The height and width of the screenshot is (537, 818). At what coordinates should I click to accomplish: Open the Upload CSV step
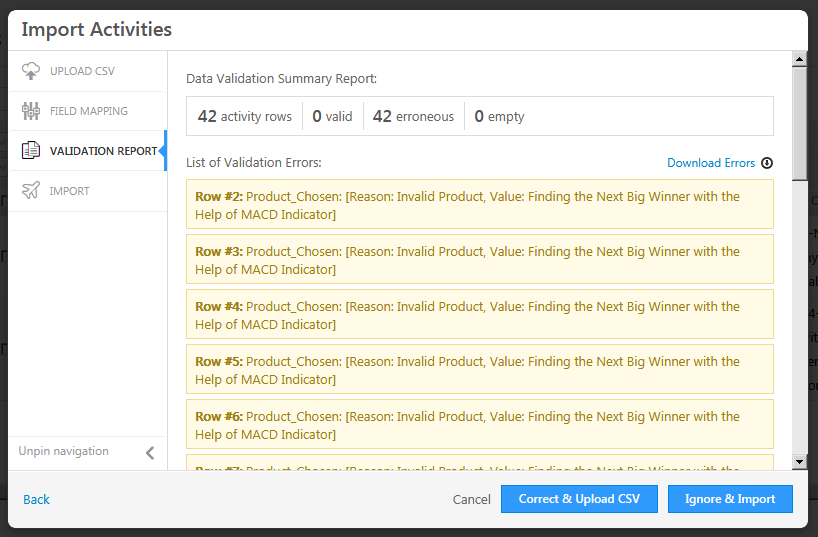click(x=82, y=71)
